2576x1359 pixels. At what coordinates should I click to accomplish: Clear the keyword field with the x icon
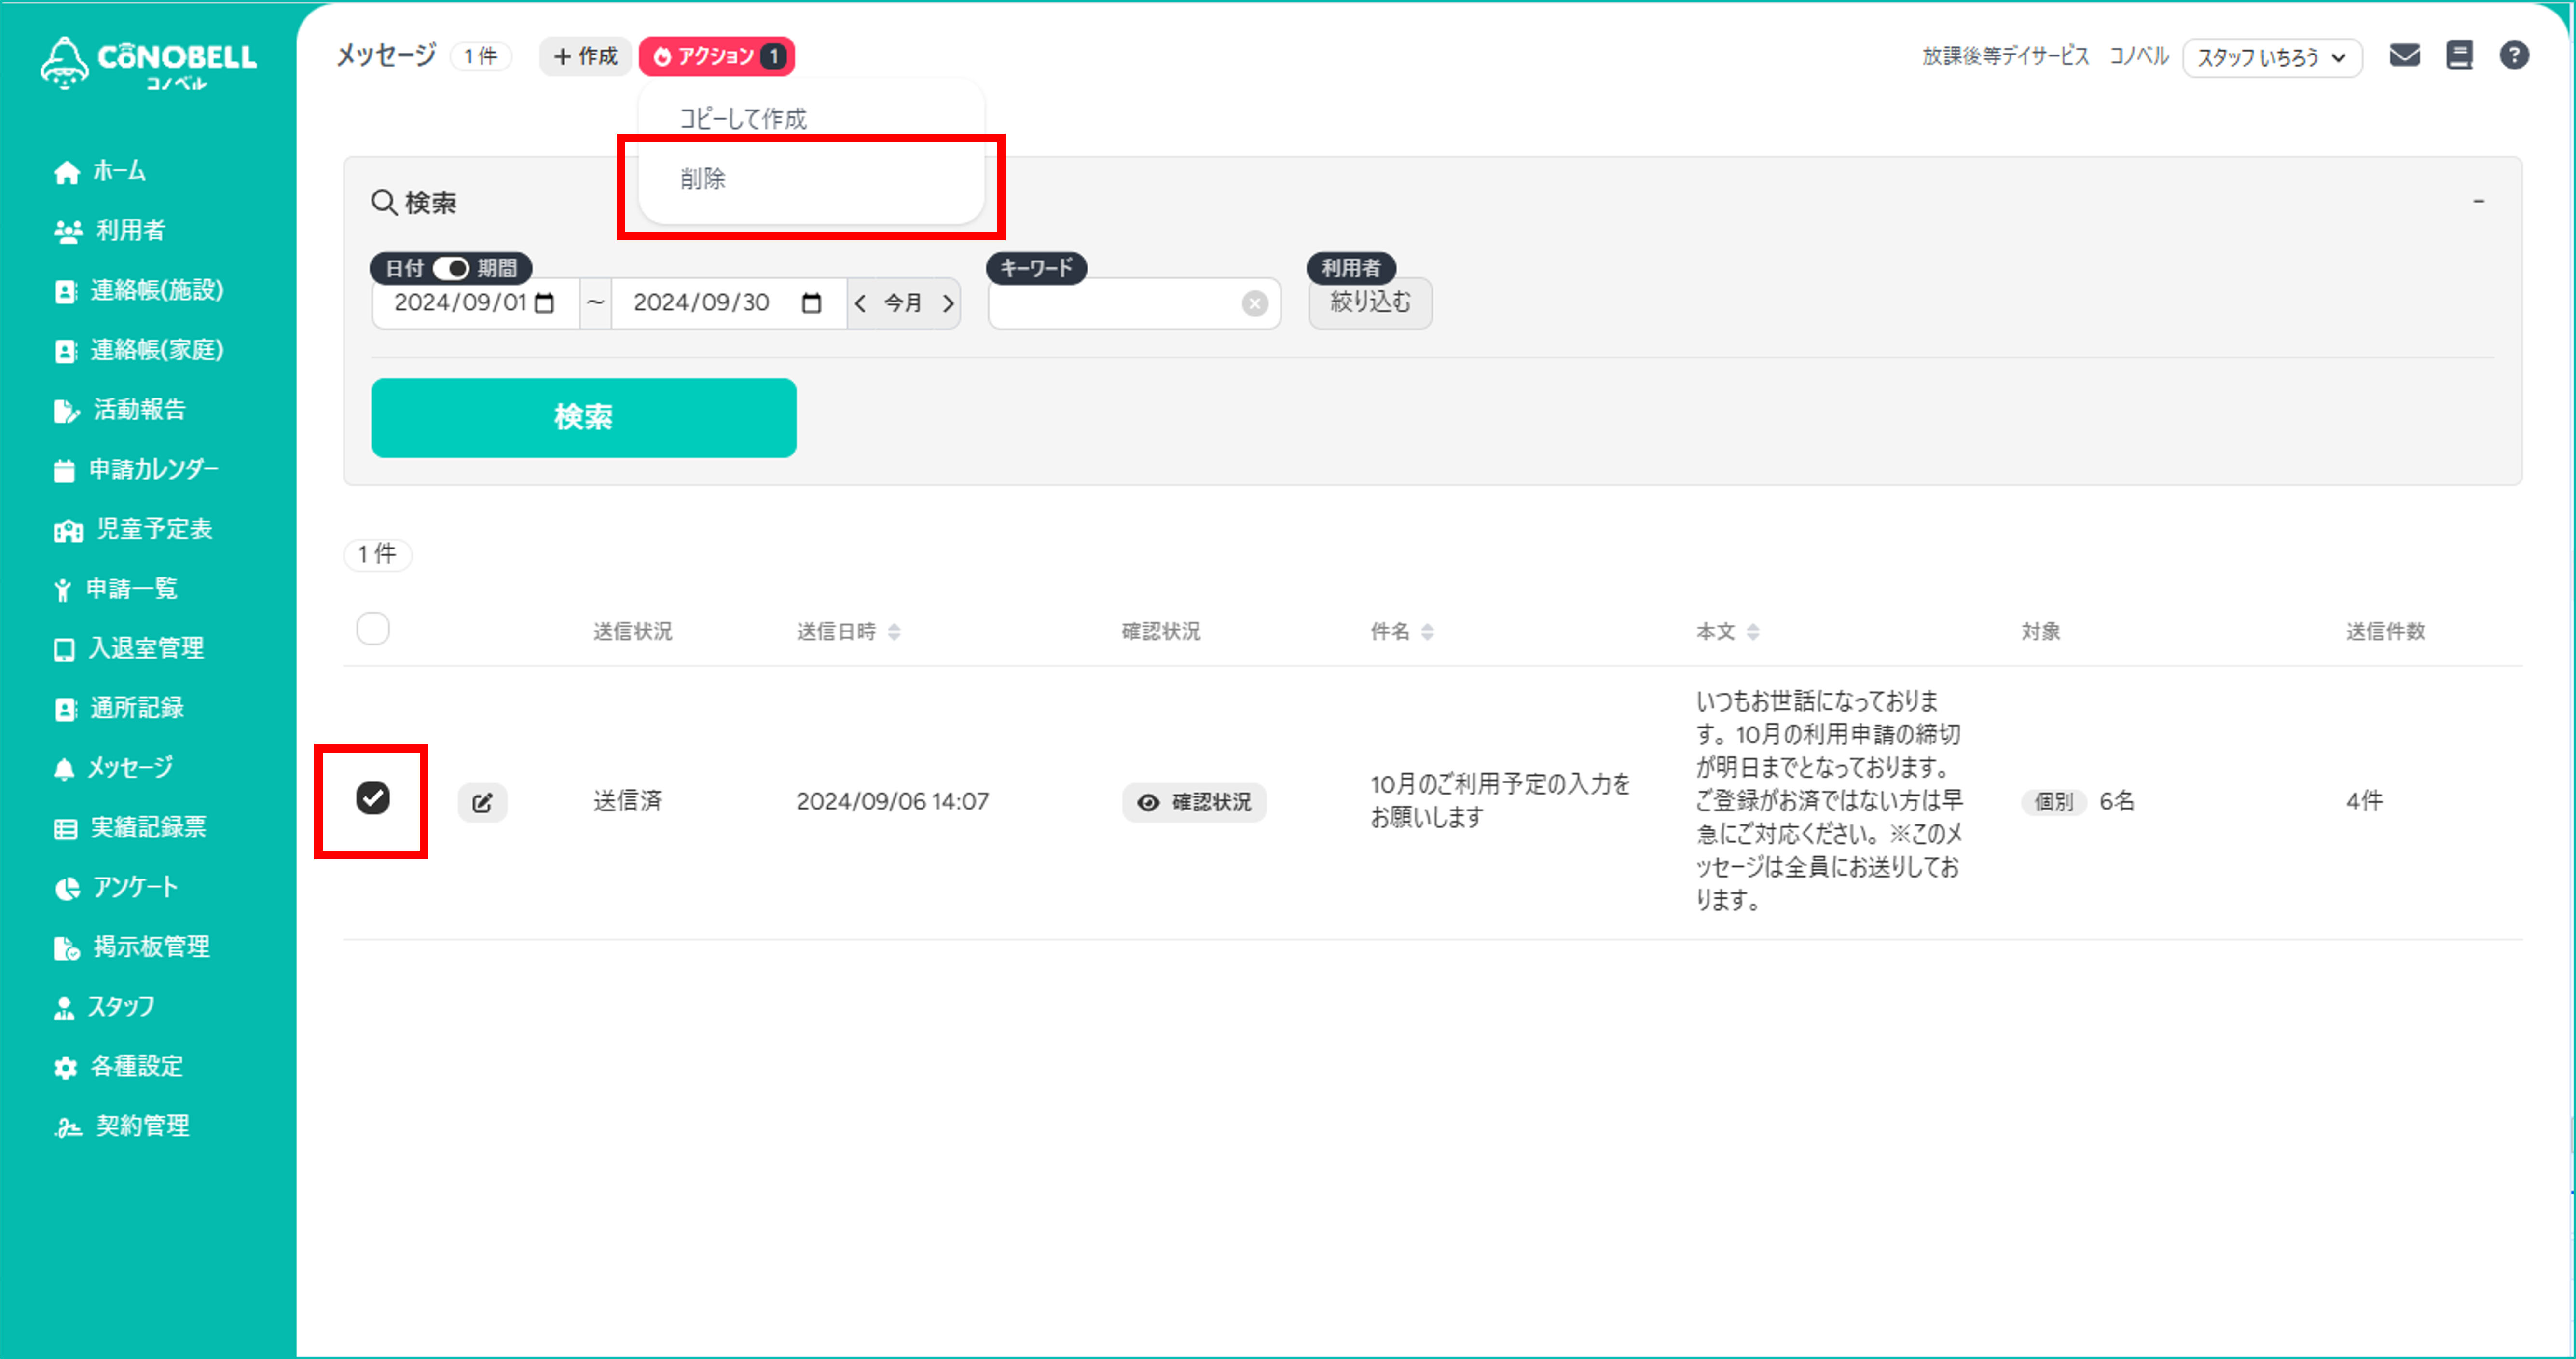pyautogui.click(x=1255, y=303)
